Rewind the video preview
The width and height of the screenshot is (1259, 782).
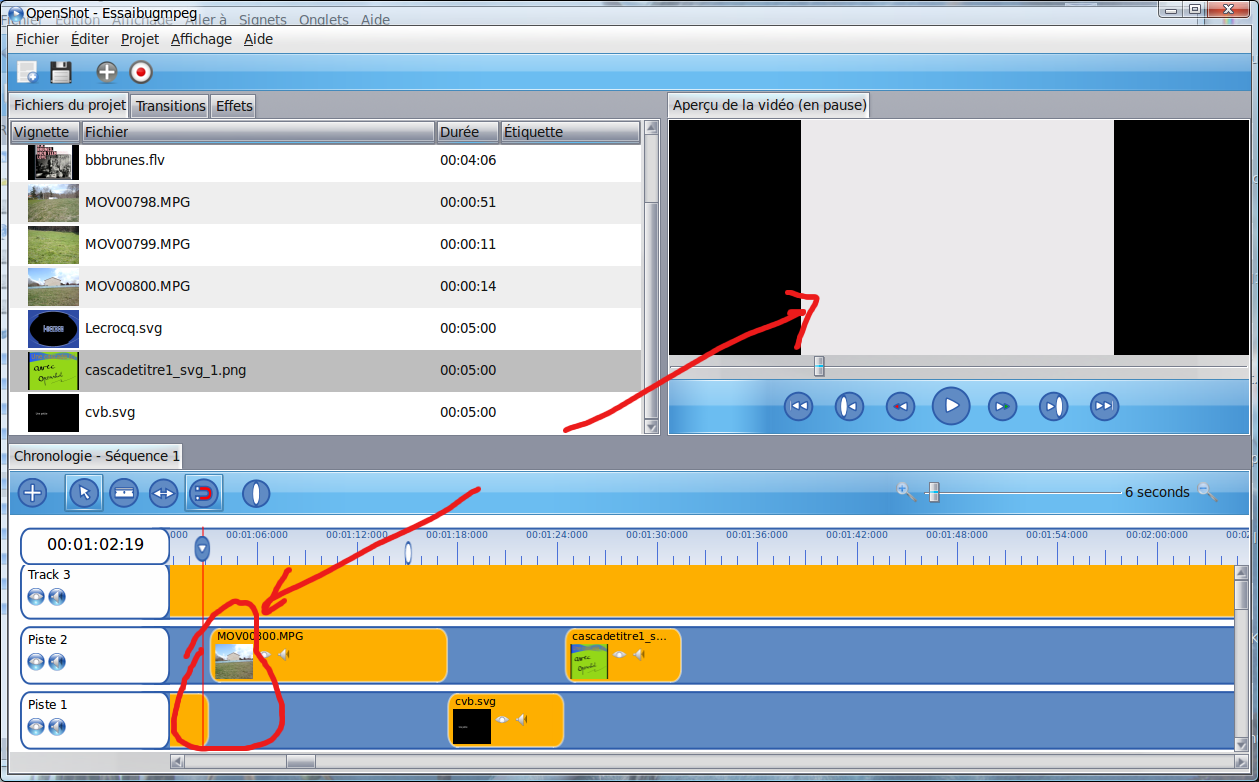coord(900,406)
